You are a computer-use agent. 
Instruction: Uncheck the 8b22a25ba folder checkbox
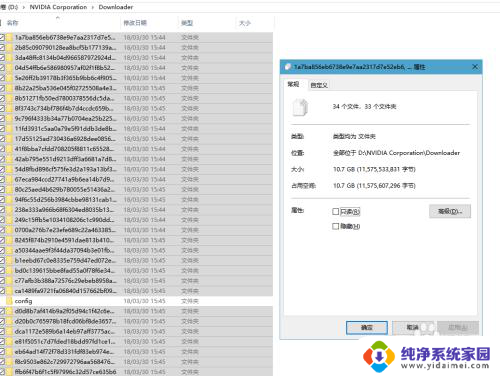coord(2,88)
